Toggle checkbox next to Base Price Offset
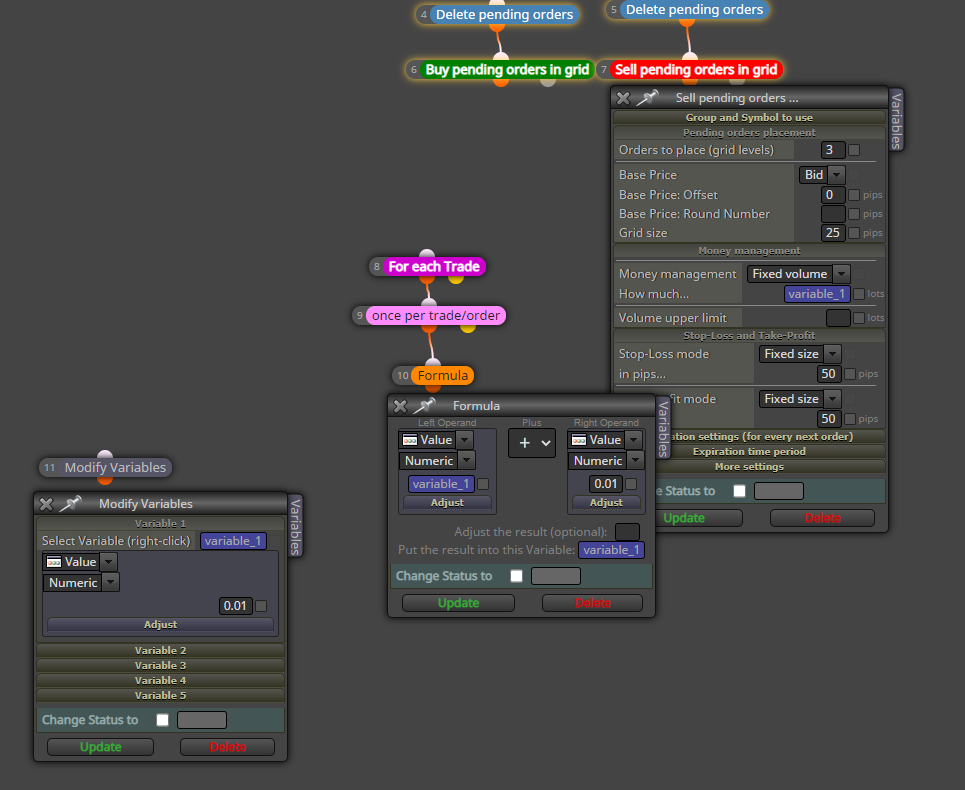This screenshot has height=790, width=965. (x=854, y=195)
